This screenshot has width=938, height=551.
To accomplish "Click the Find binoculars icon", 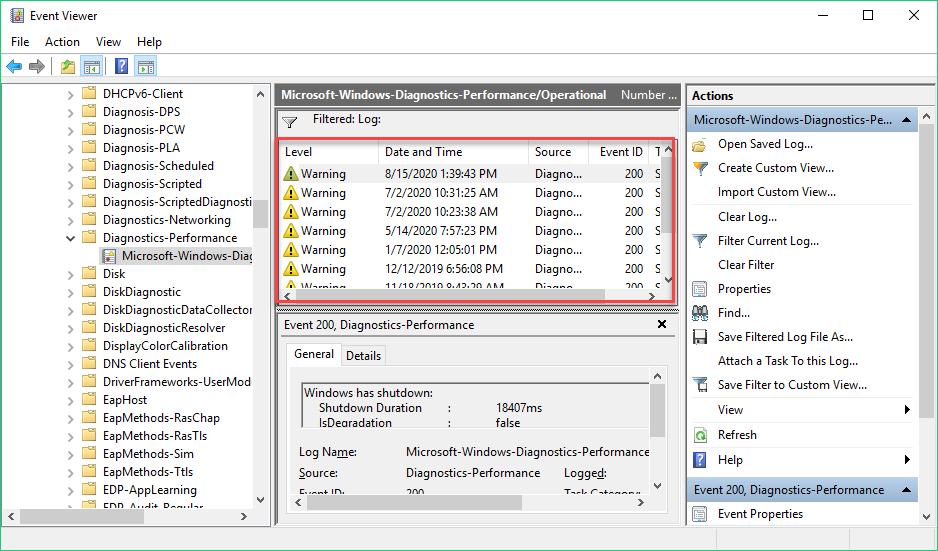I will coord(700,312).
